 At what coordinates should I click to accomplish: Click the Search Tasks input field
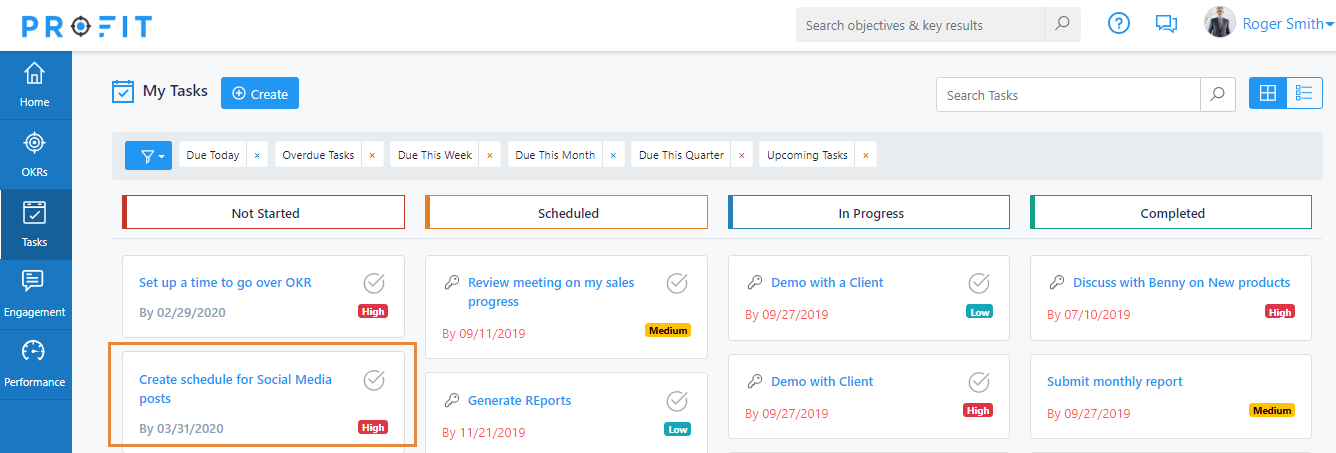[x=1068, y=95]
